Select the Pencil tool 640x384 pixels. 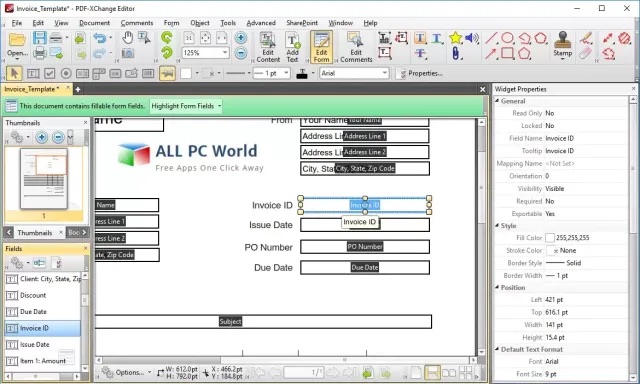(586, 38)
